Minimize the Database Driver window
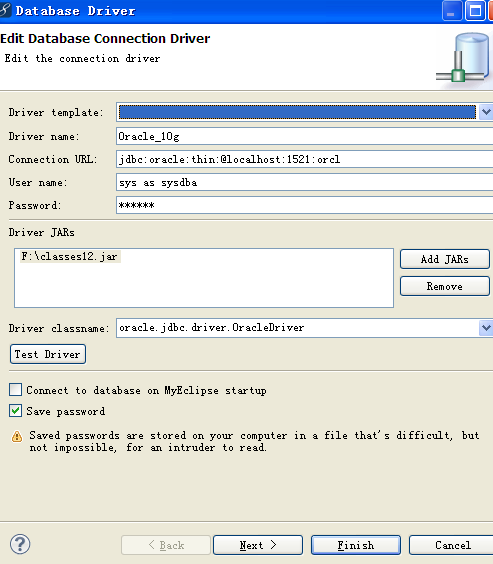493x564 pixels. click(x=452, y=11)
